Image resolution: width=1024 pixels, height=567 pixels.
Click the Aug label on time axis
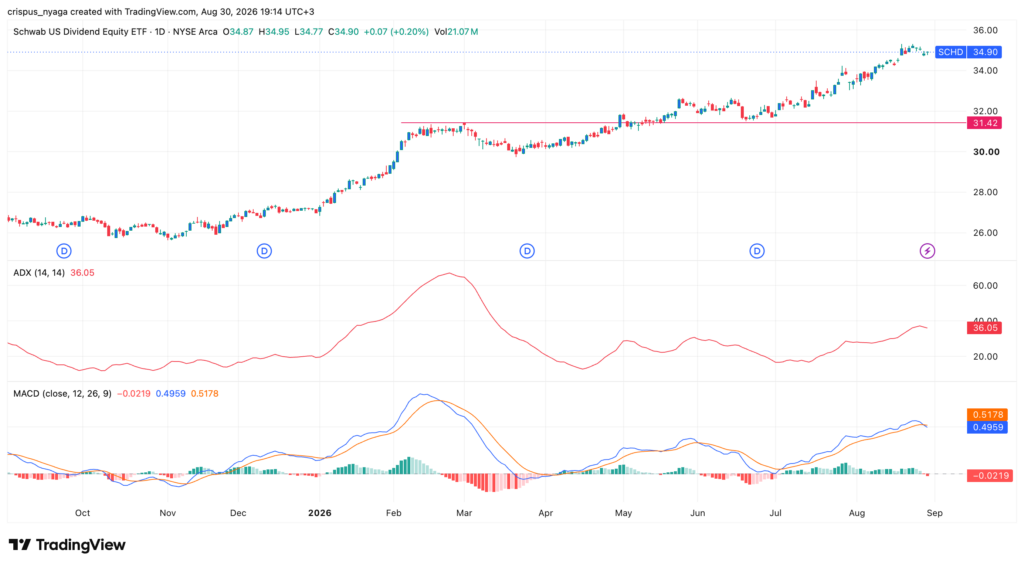pyautogui.click(x=857, y=513)
